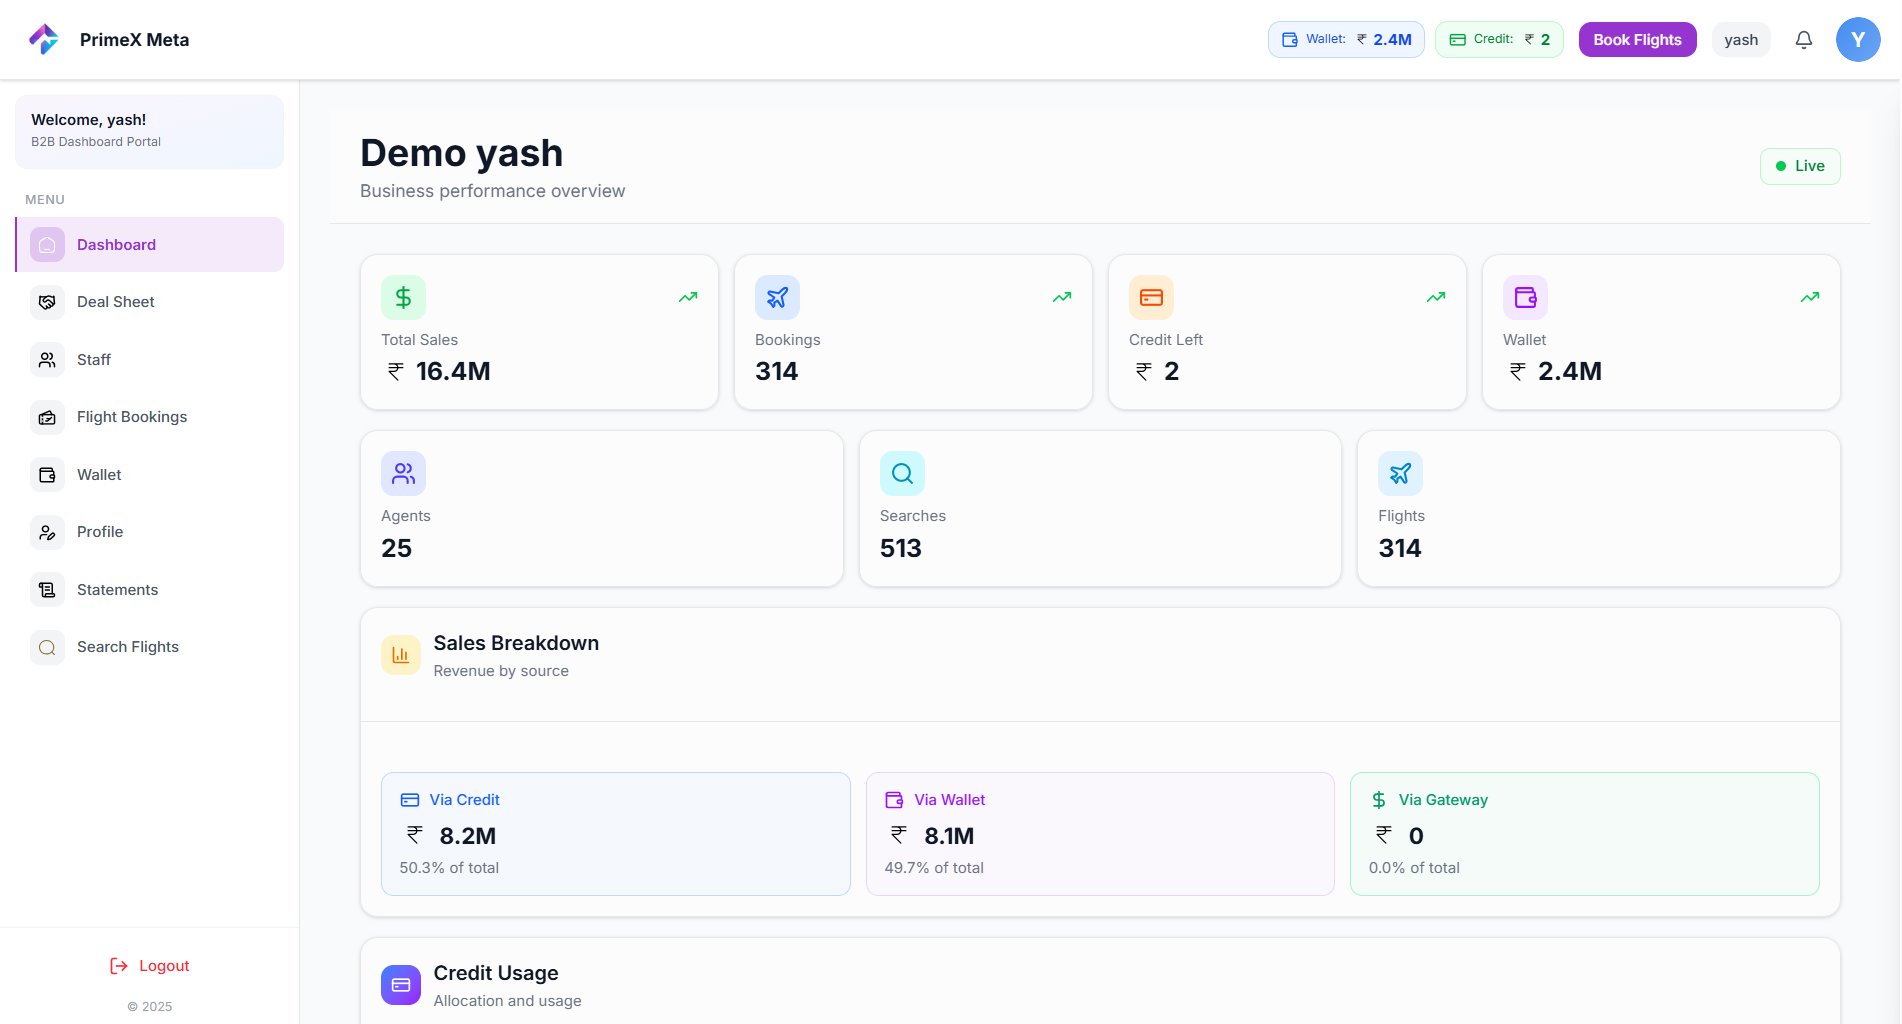1902x1024 pixels.
Task: Open the Profile menu item
Action: (150, 532)
